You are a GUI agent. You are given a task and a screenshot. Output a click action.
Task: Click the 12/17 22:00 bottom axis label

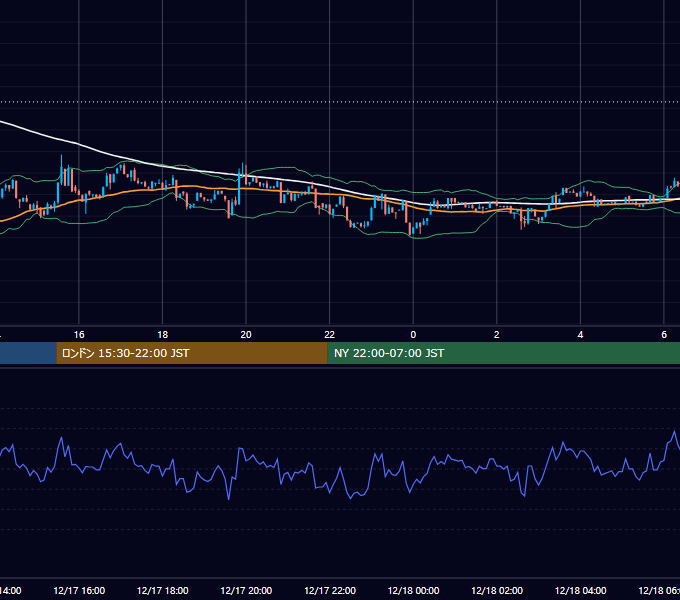tap(330, 590)
